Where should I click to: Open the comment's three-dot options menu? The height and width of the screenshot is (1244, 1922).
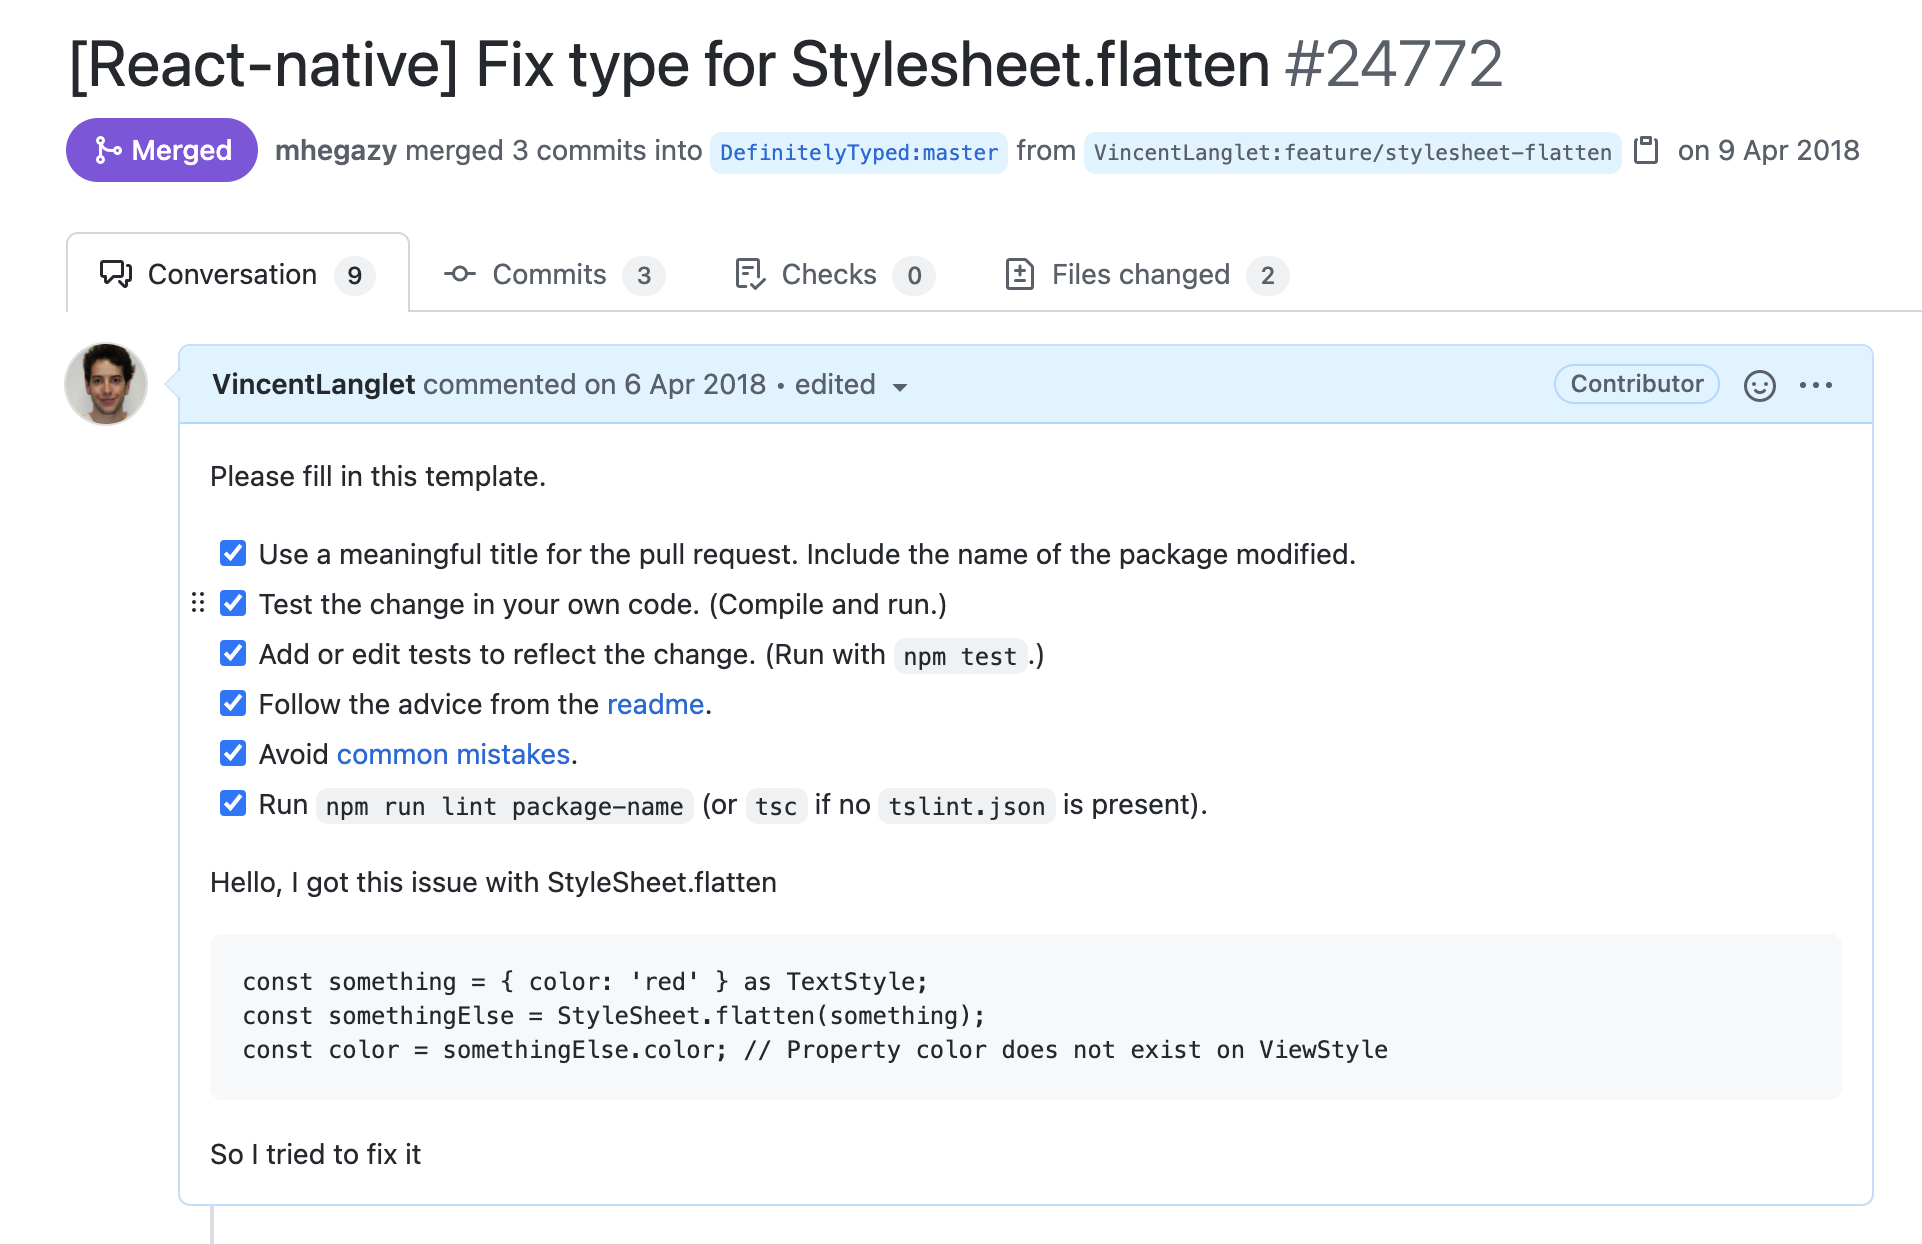tap(1815, 385)
